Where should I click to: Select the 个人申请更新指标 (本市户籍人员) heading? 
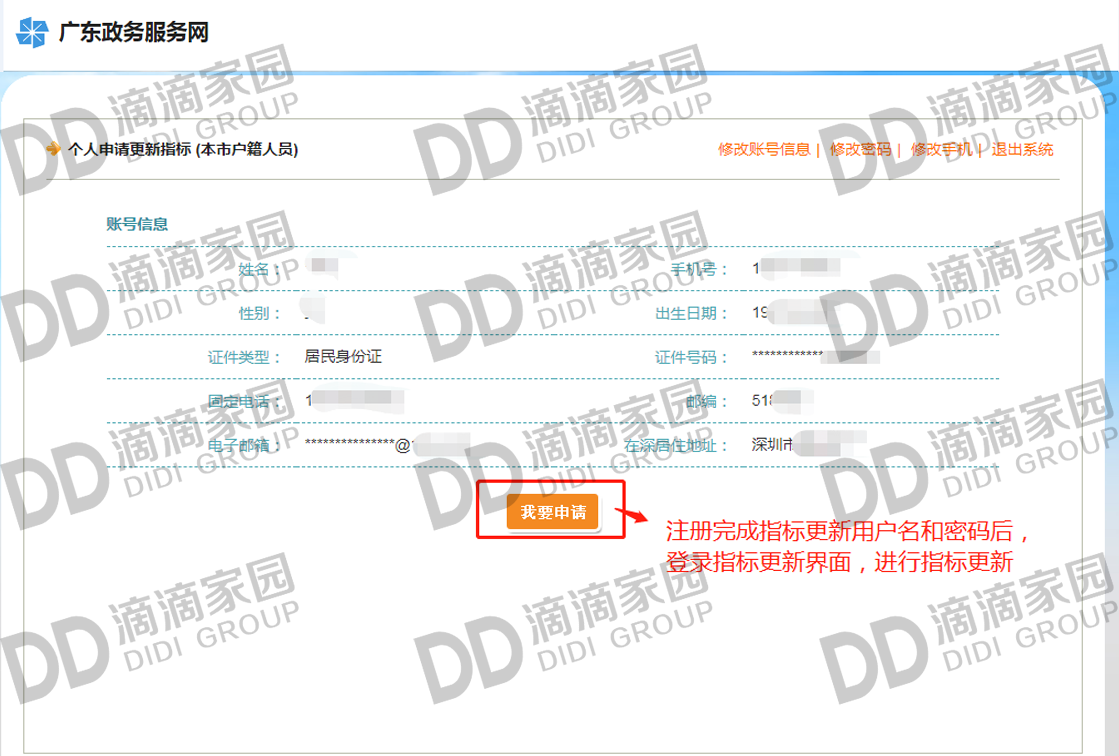click(x=183, y=149)
